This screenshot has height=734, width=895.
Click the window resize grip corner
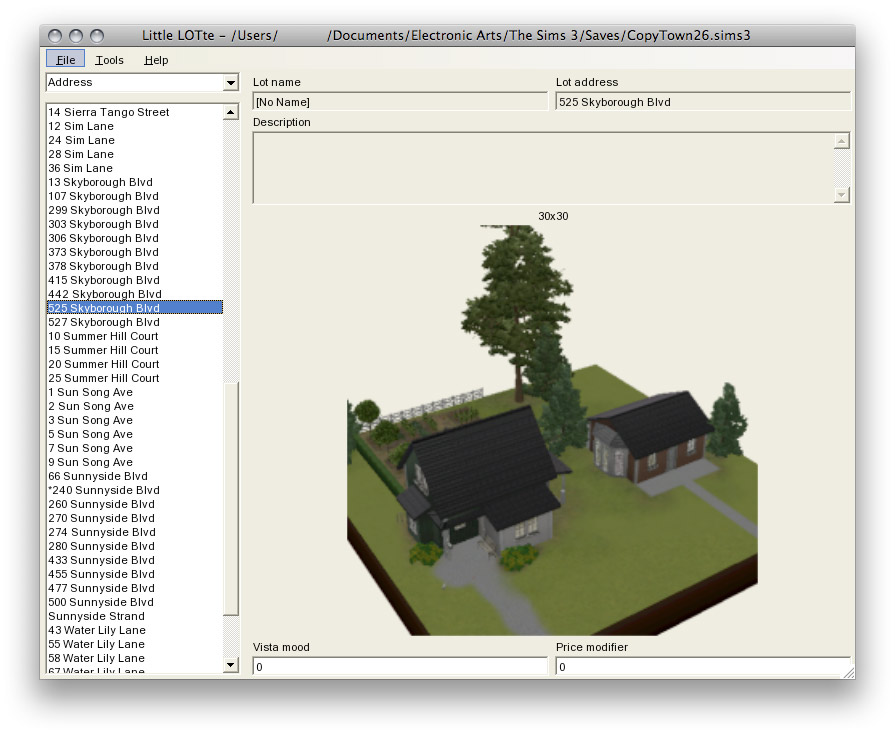pos(849,672)
